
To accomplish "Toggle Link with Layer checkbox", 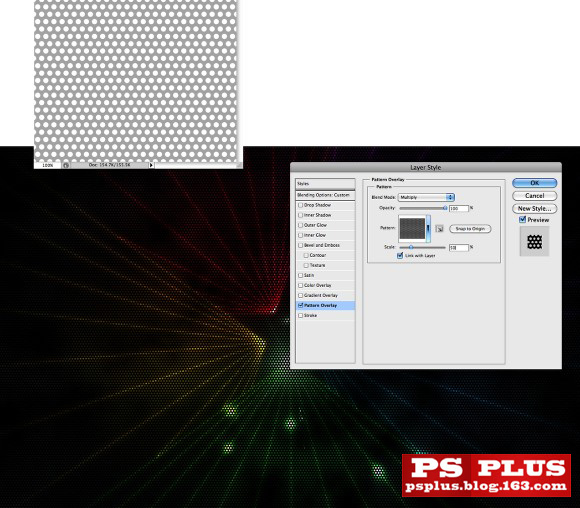I will (400, 255).
